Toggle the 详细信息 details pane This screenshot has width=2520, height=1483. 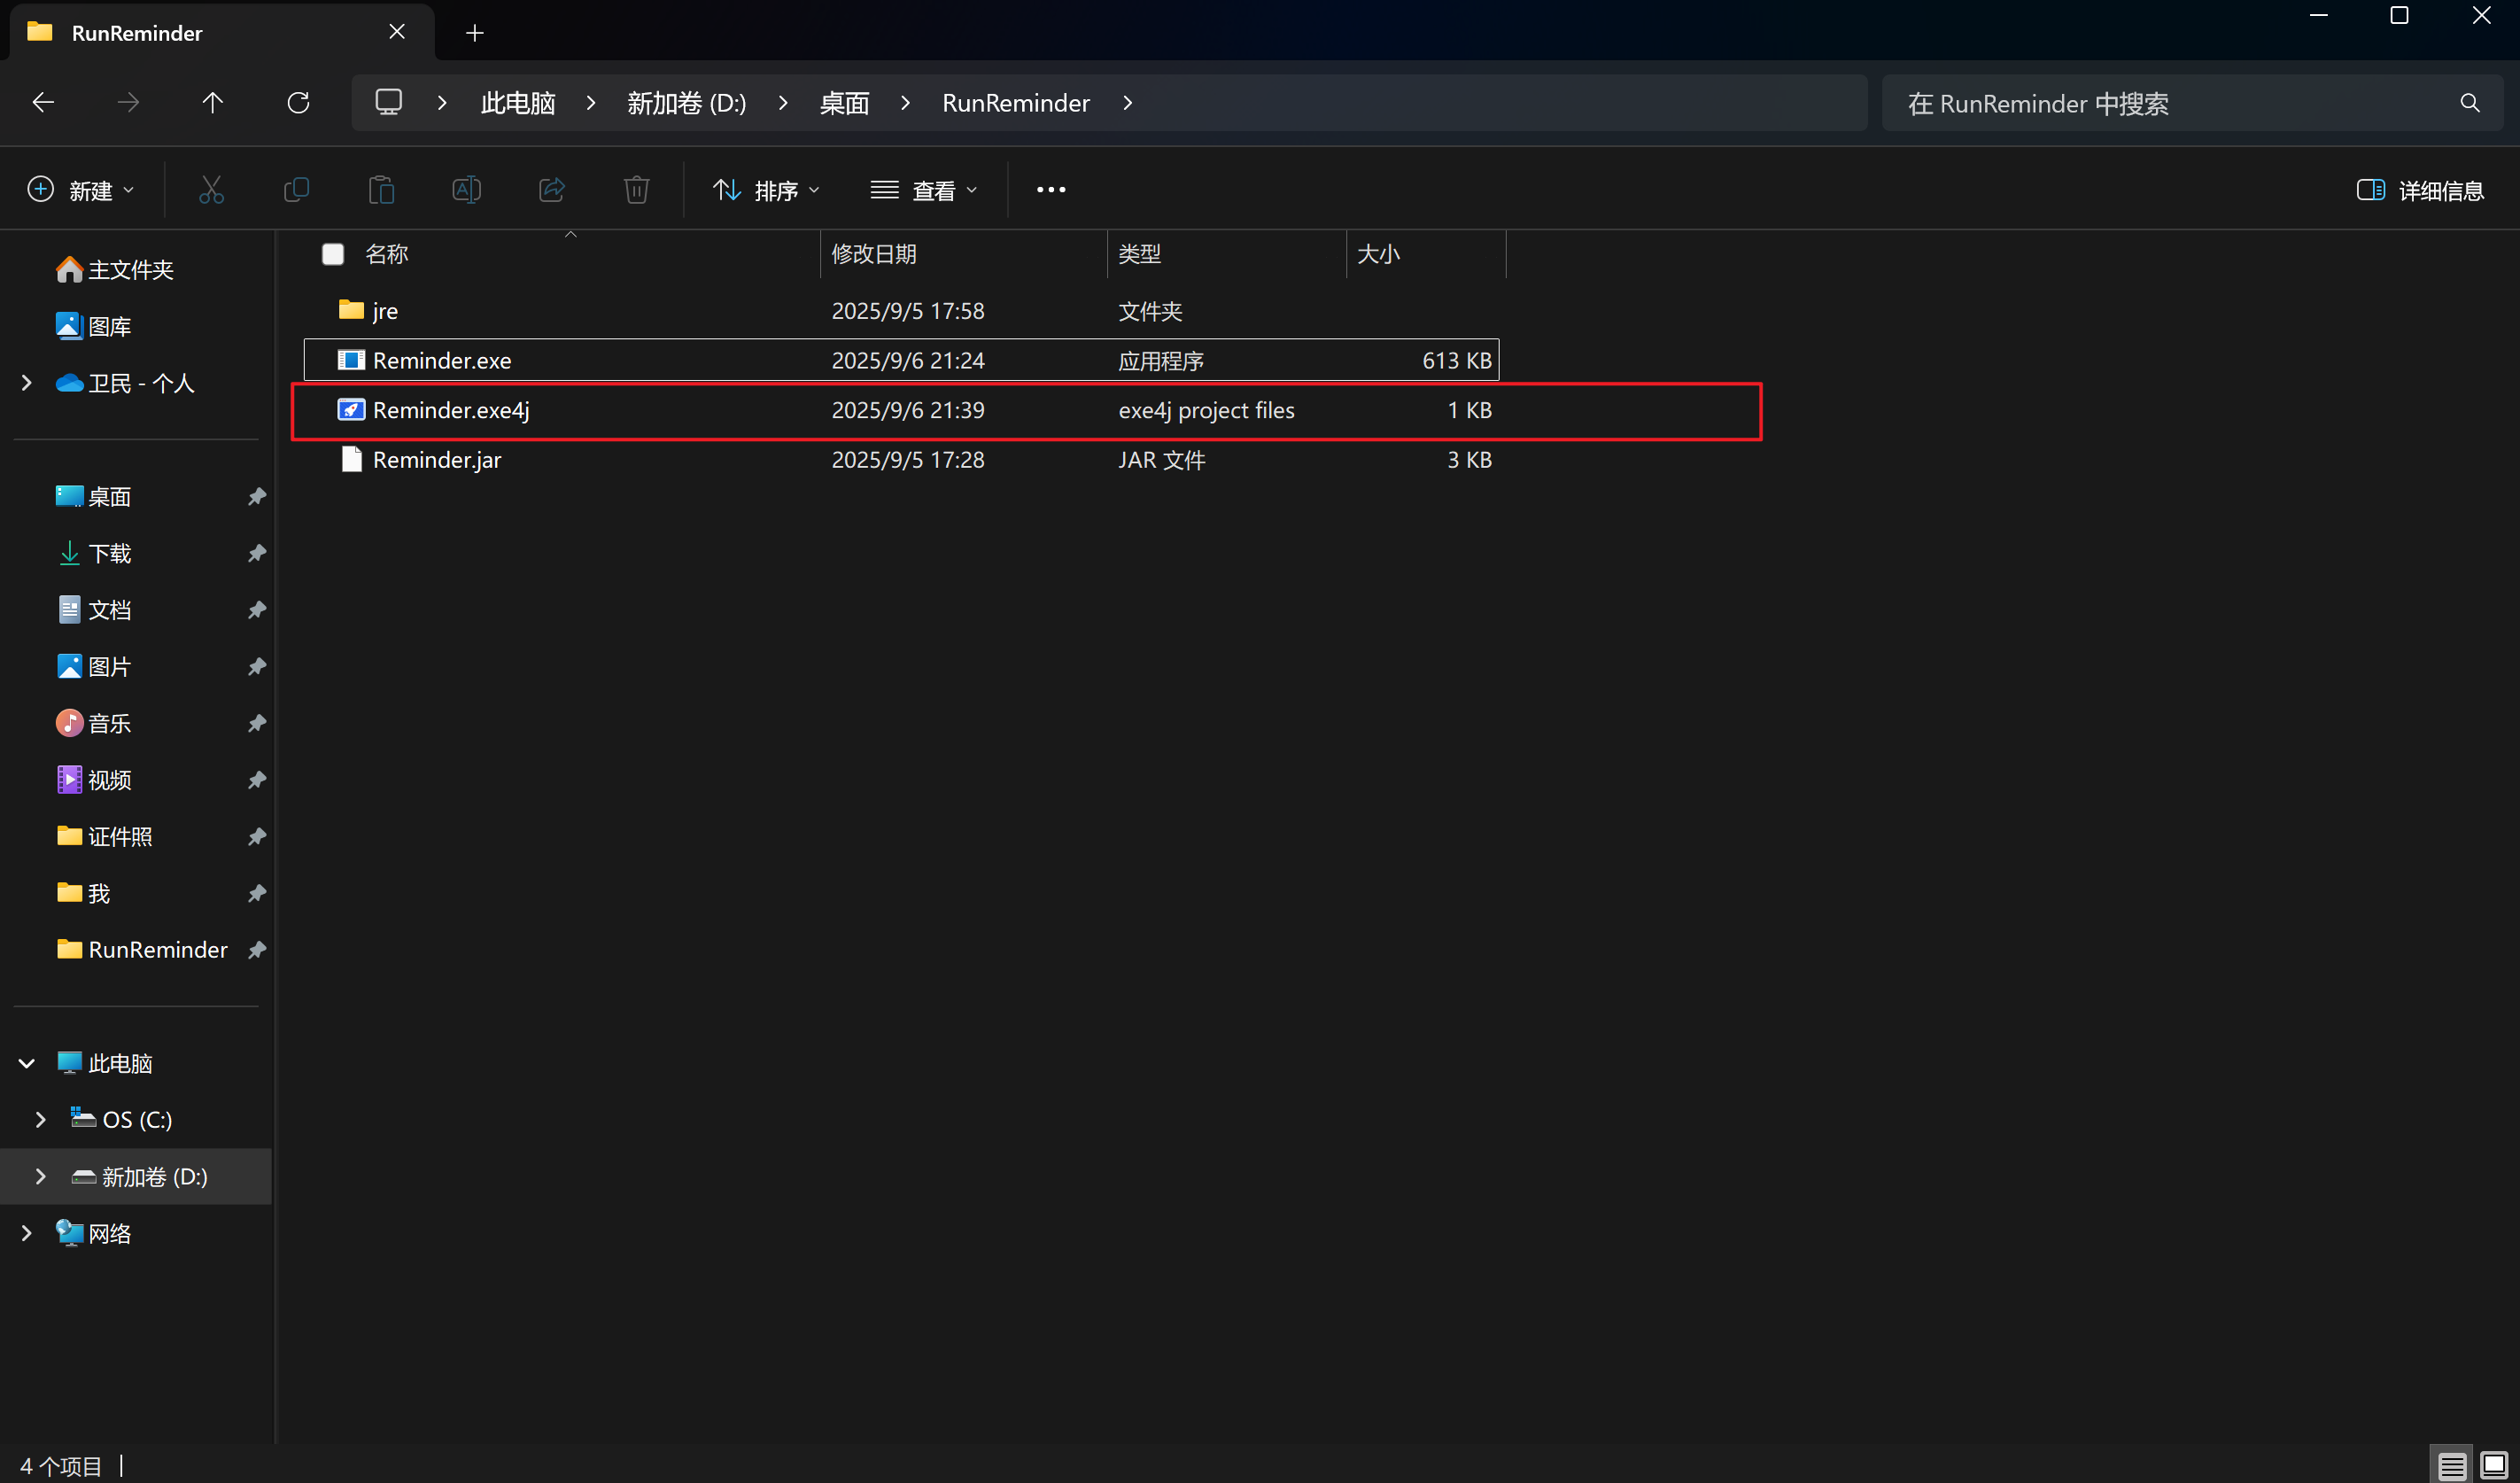(2420, 190)
